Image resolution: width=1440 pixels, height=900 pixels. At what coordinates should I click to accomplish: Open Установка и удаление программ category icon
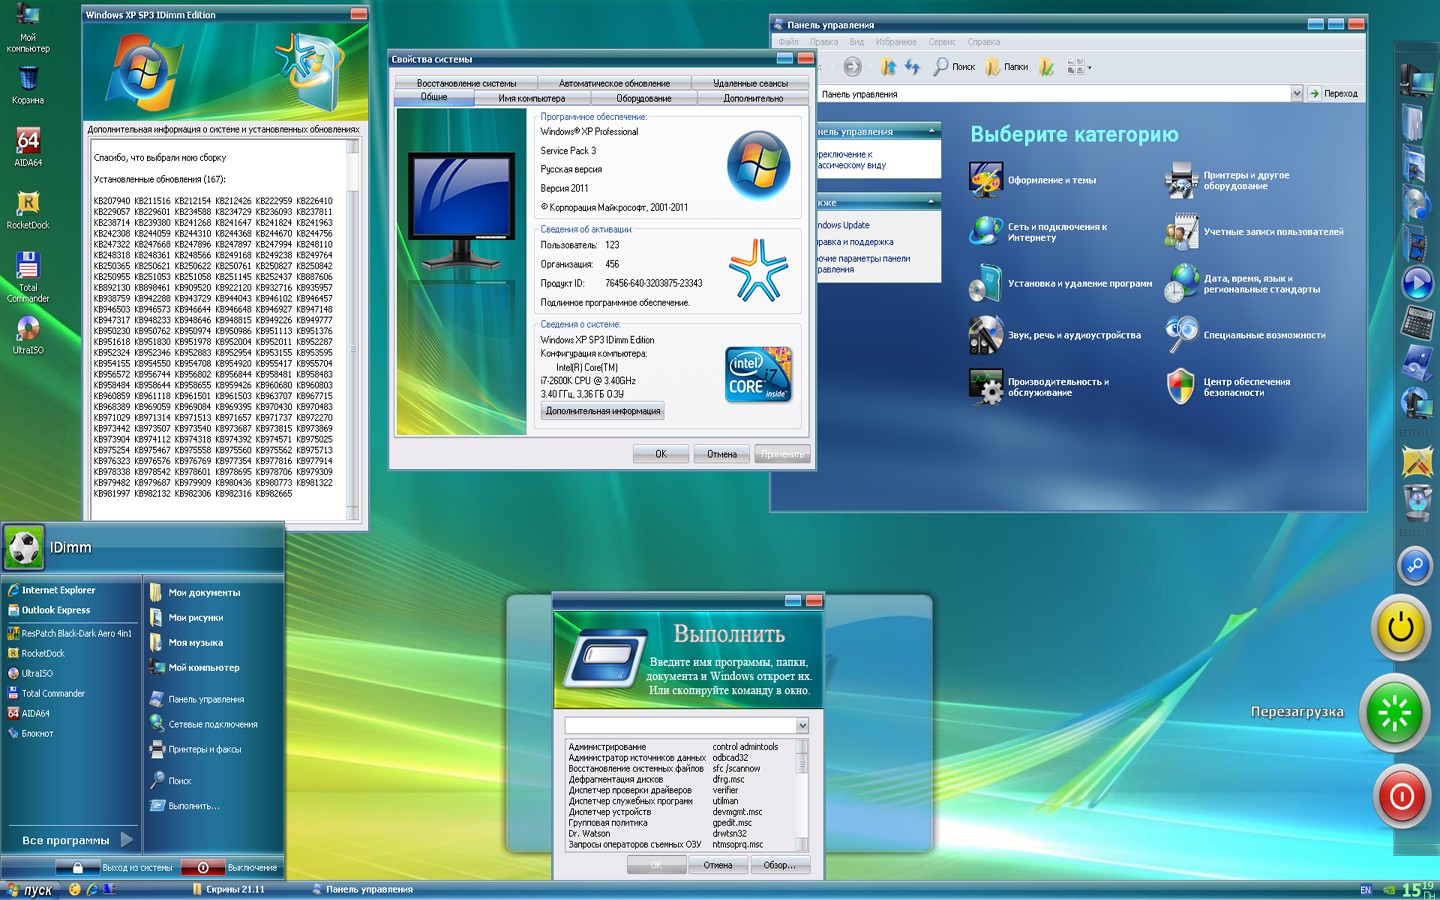pos(986,284)
